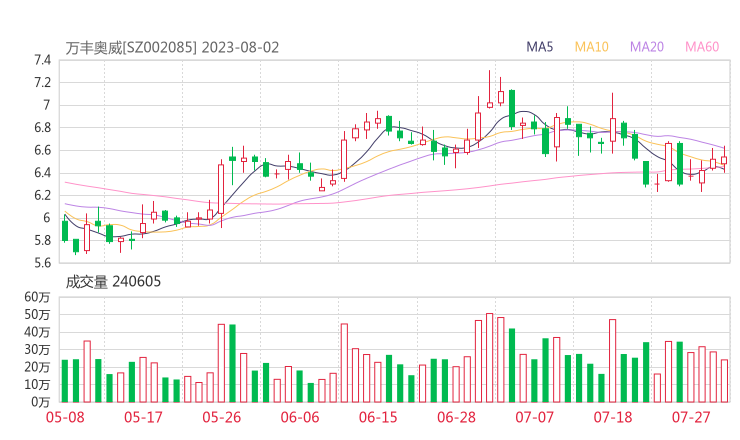Click the 60万 volume axis label

(37, 297)
